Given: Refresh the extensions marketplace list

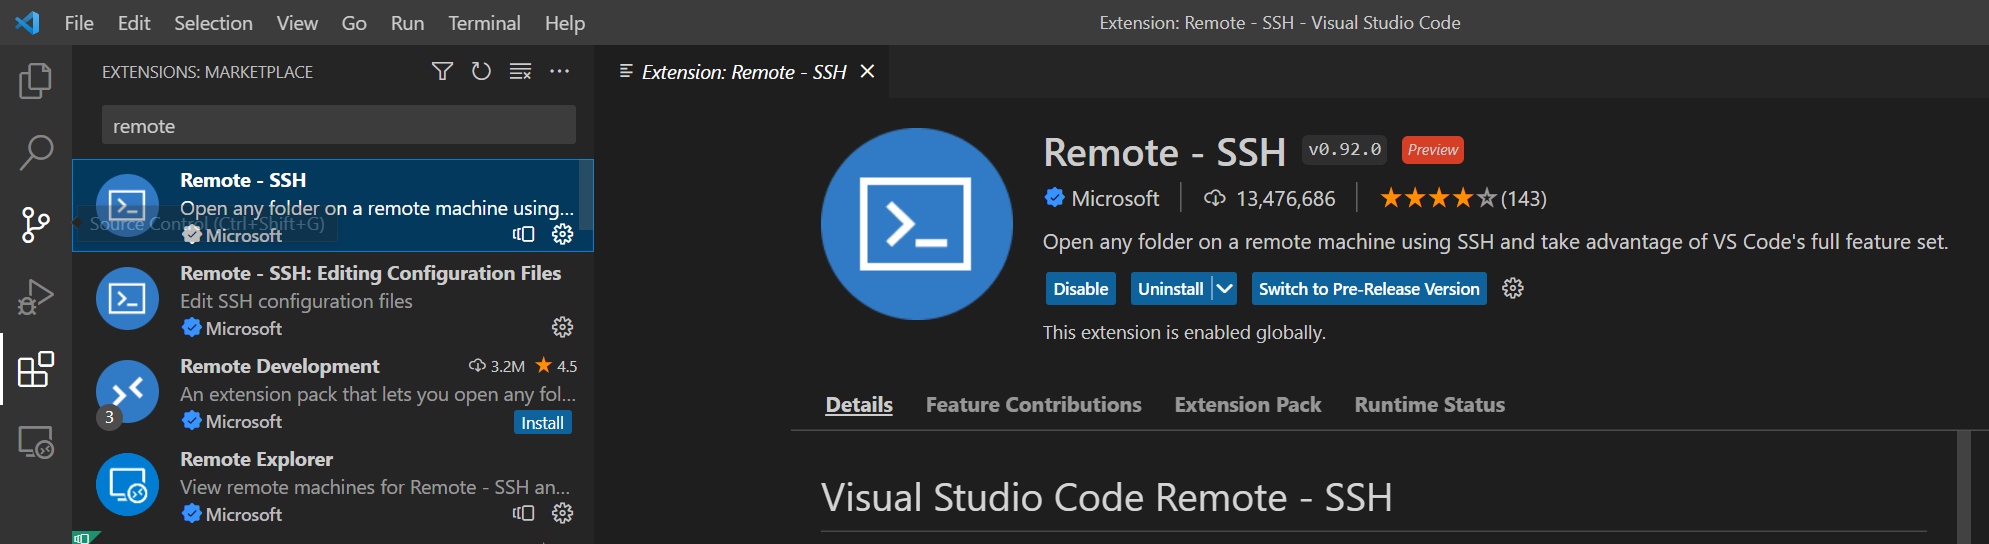Looking at the screenshot, I should [x=481, y=71].
